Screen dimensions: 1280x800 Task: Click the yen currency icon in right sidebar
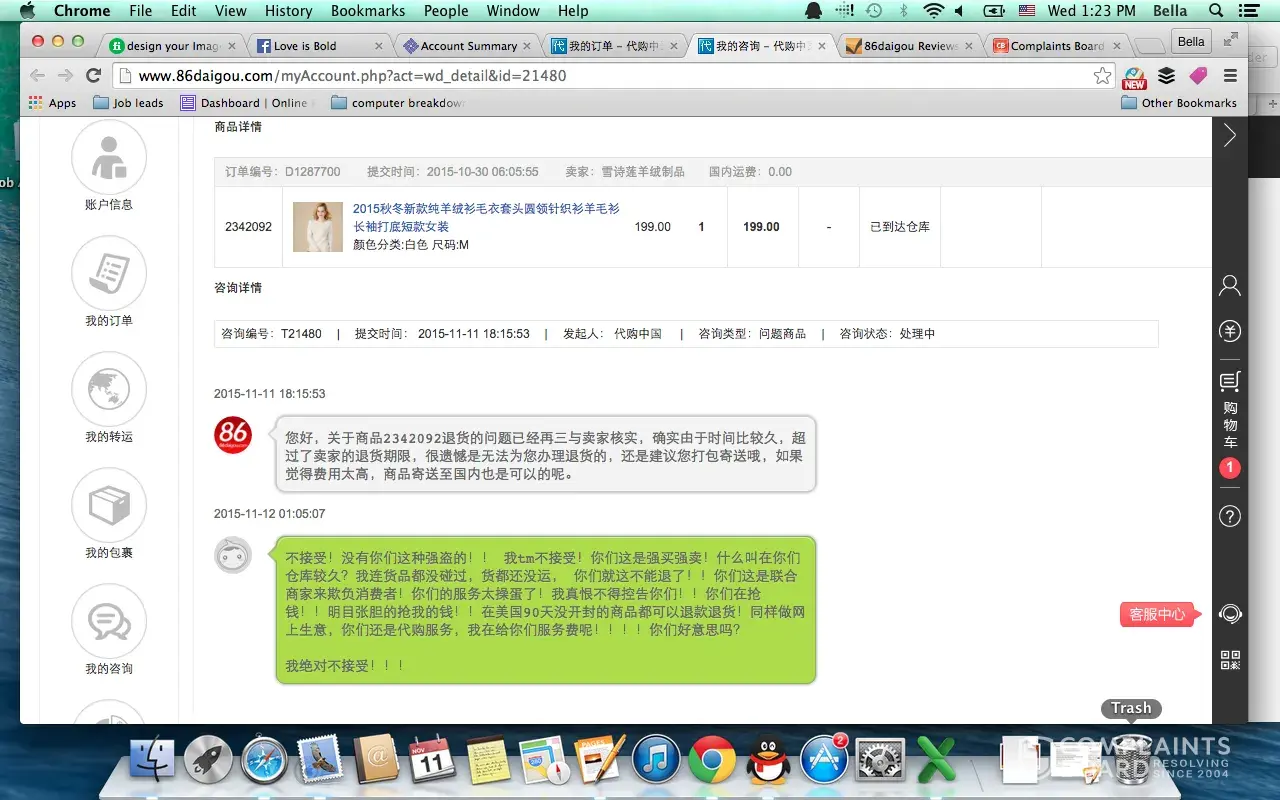tap(1230, 331)
